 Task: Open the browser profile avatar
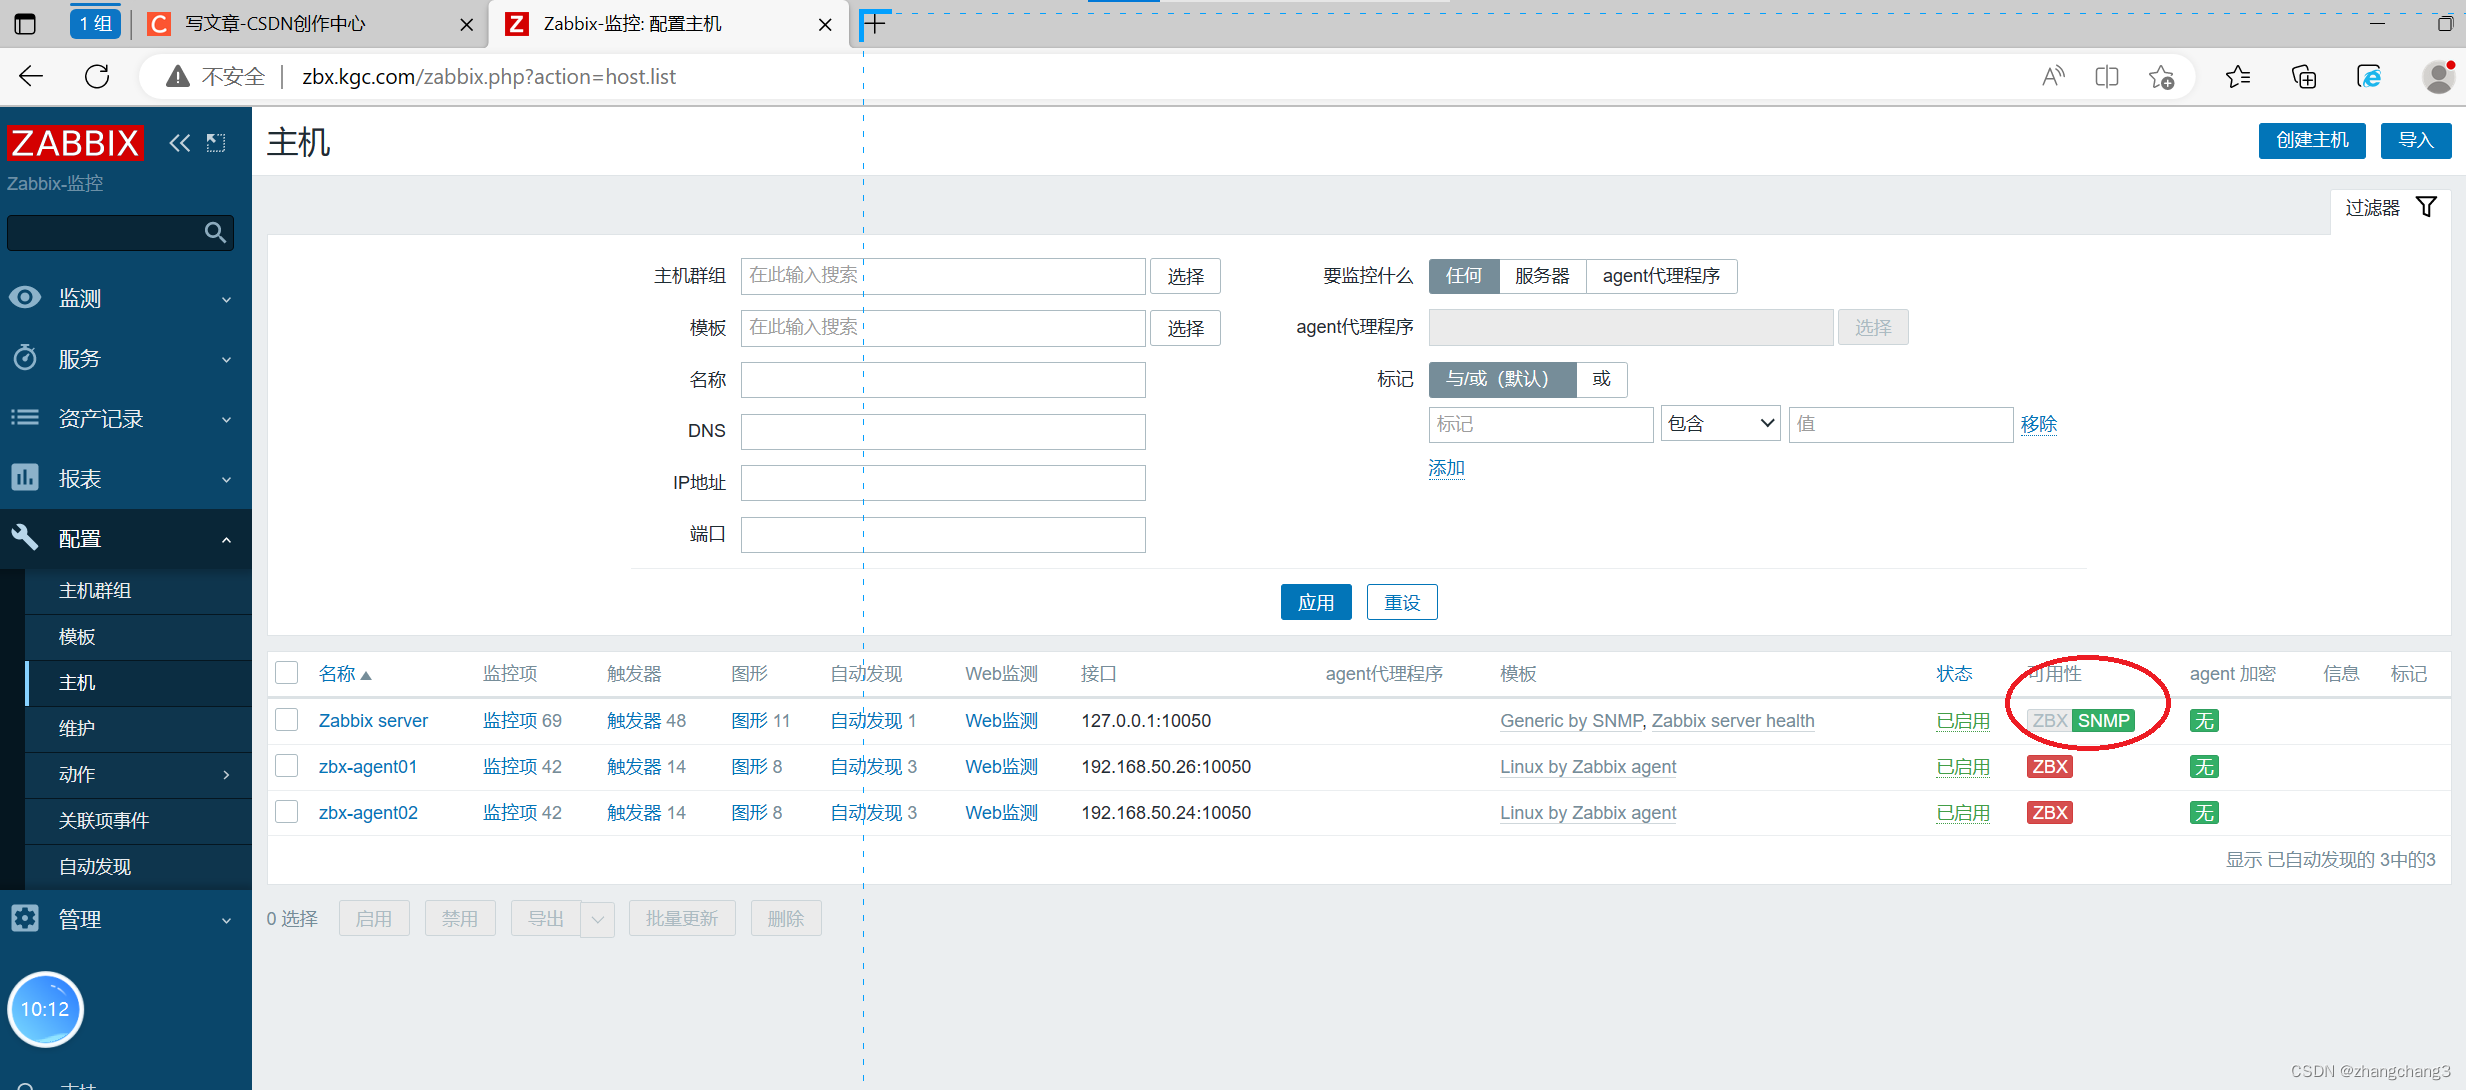2439,76
